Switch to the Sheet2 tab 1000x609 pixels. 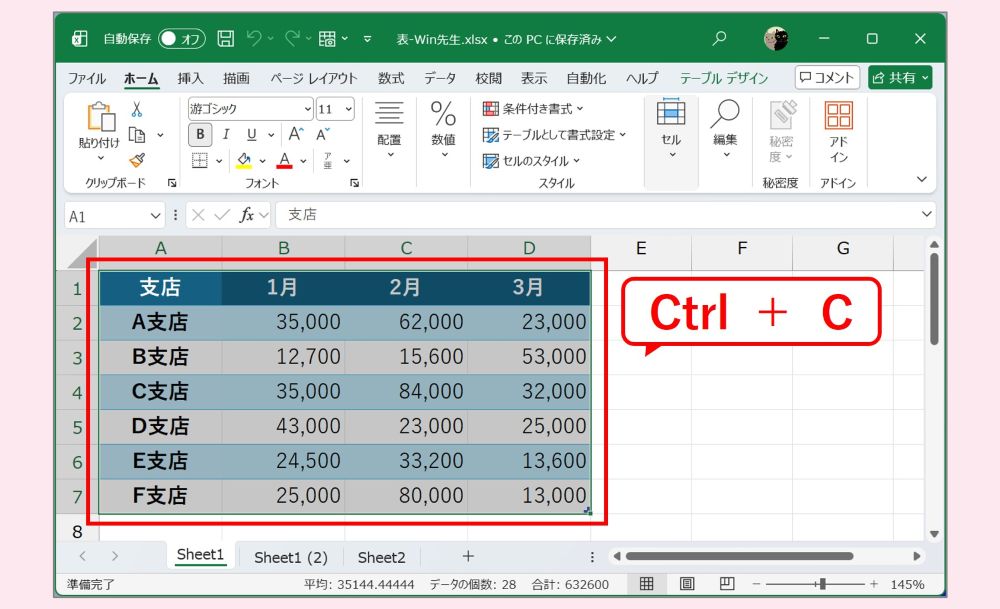[x=381, y=557]
